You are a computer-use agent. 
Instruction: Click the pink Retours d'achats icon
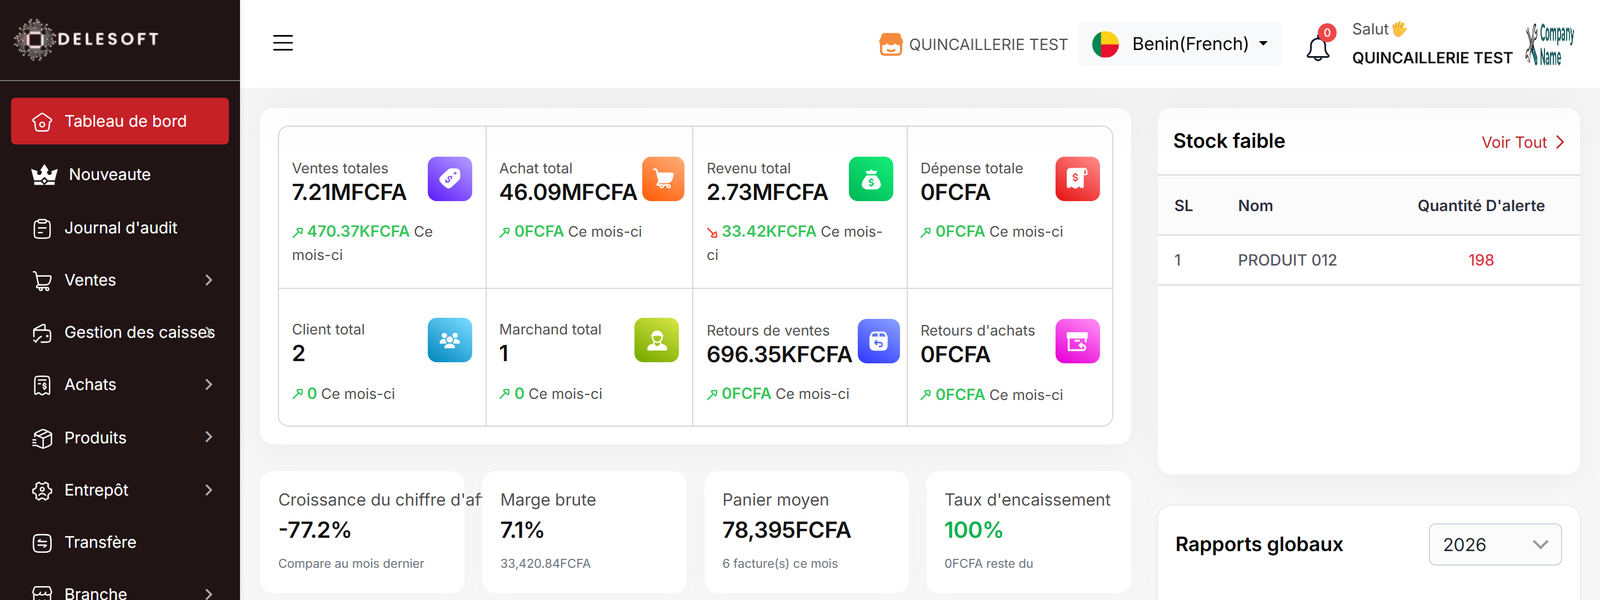click(1077, 341)
